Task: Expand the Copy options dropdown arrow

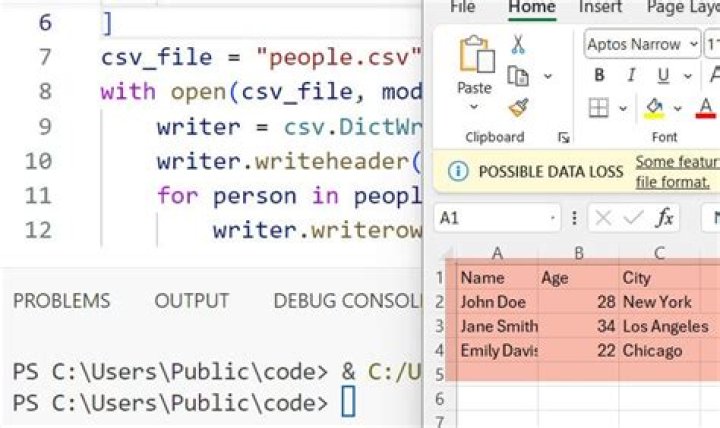Action: tap(548, 76)
